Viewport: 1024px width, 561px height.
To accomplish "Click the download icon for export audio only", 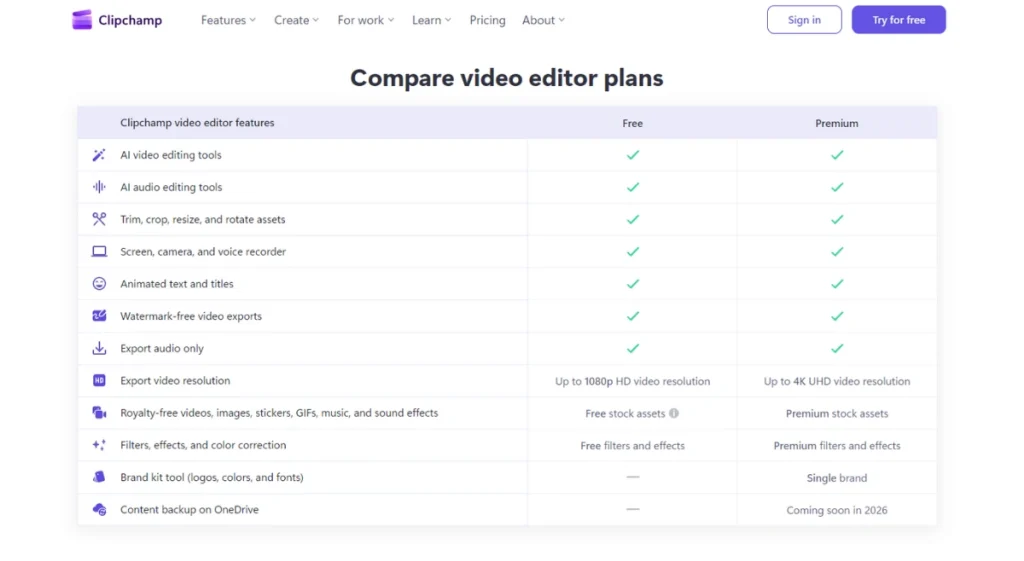I will 99,348.
